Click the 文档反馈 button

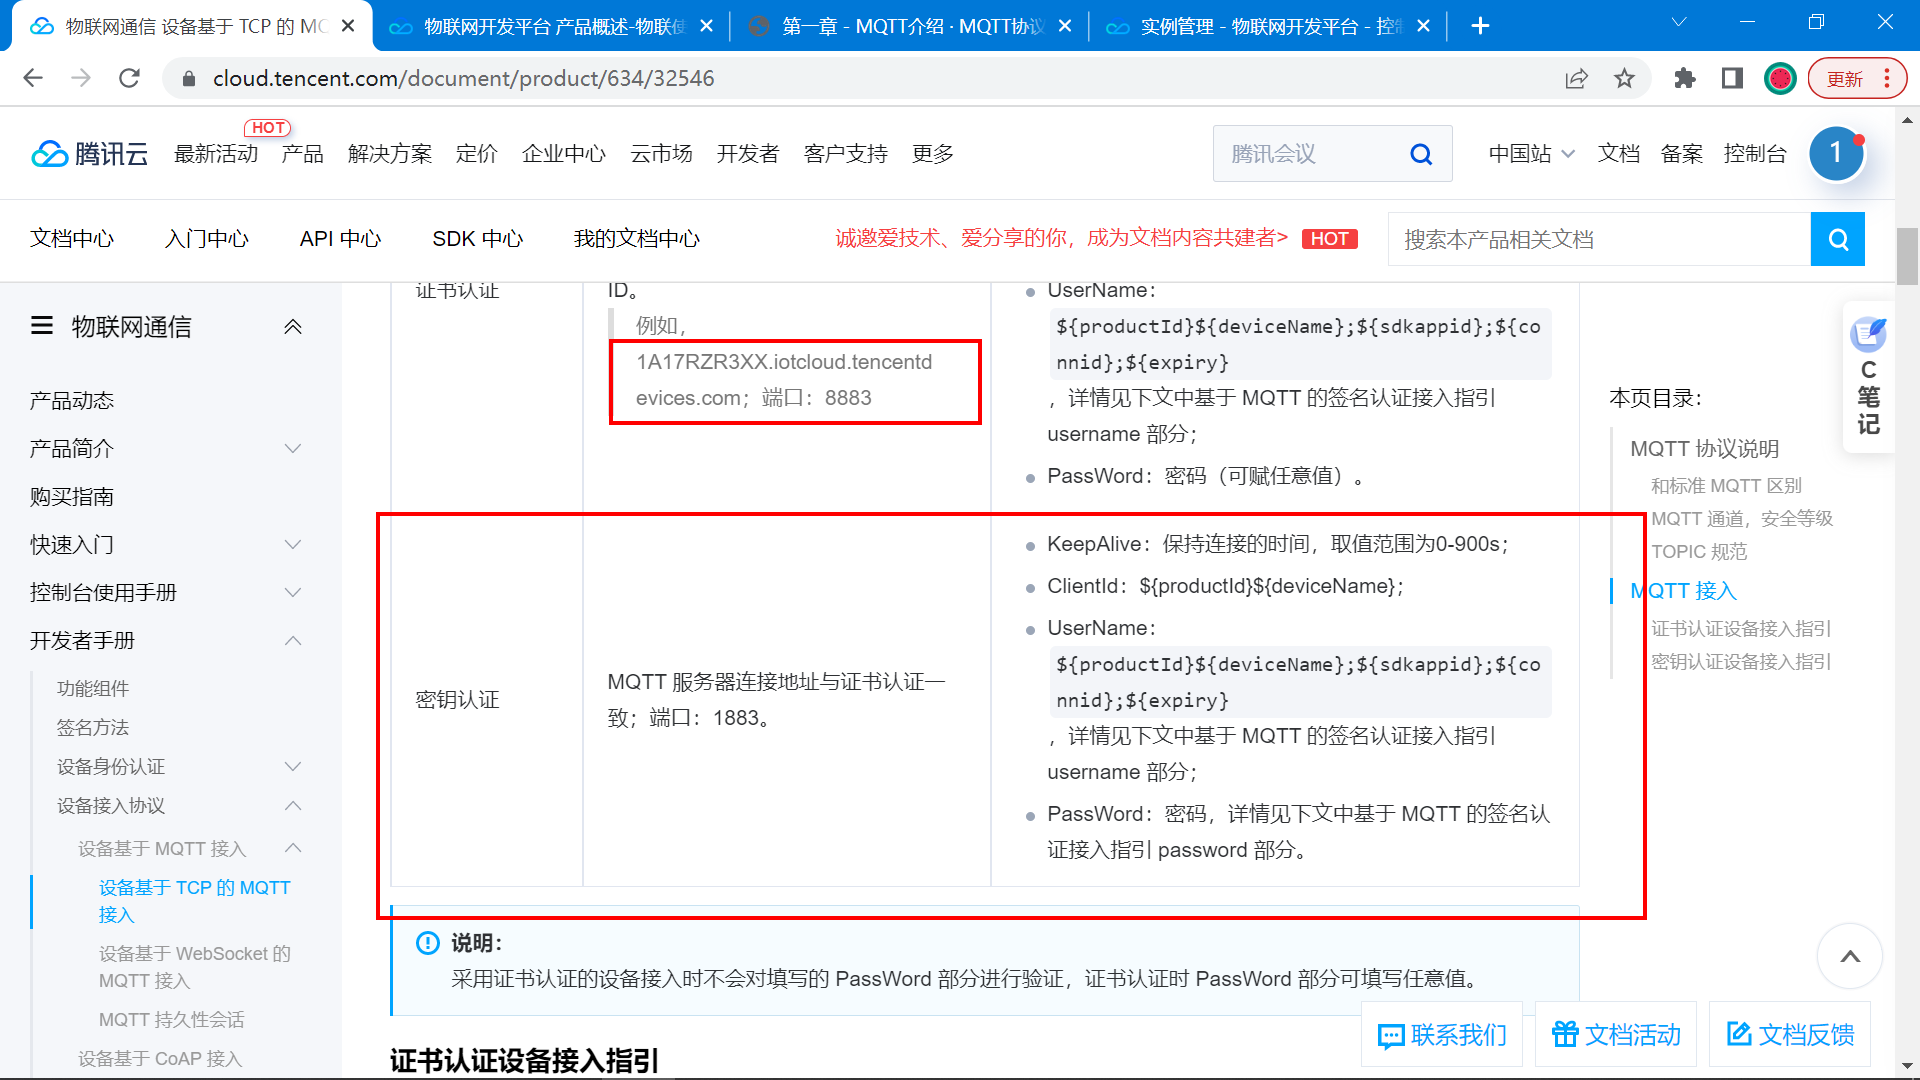click(1790, 1035)
